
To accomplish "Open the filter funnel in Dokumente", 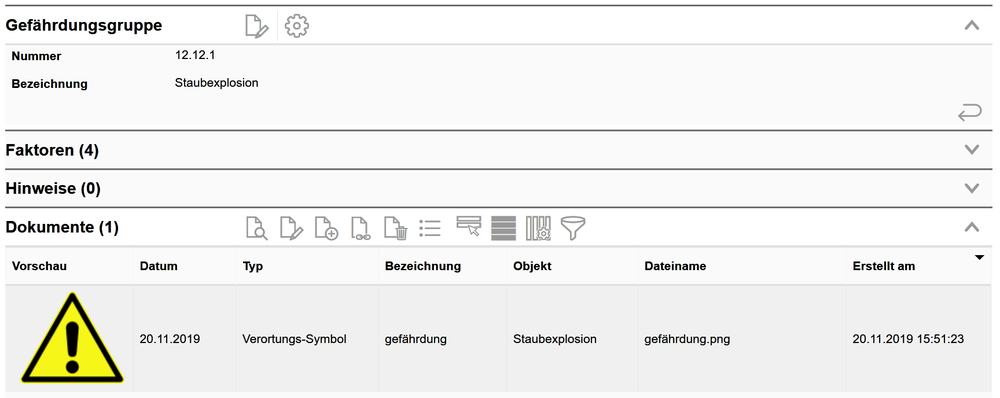I will 573,228.
